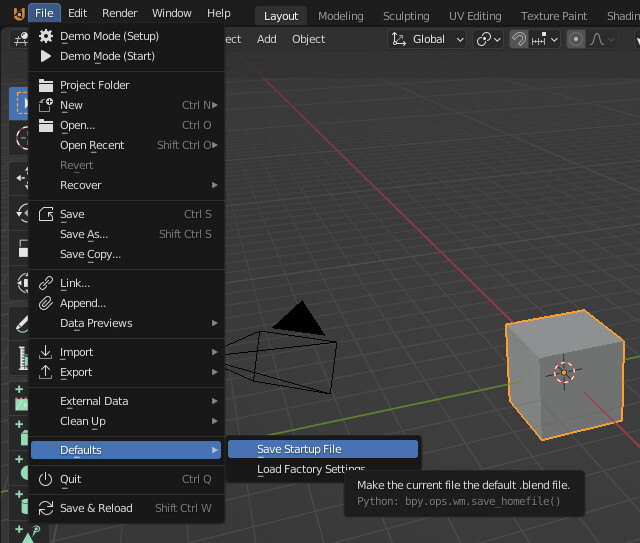Expand the Recover submenu
Viewport: 640px width, 543px height.
(x=127, y=185)
